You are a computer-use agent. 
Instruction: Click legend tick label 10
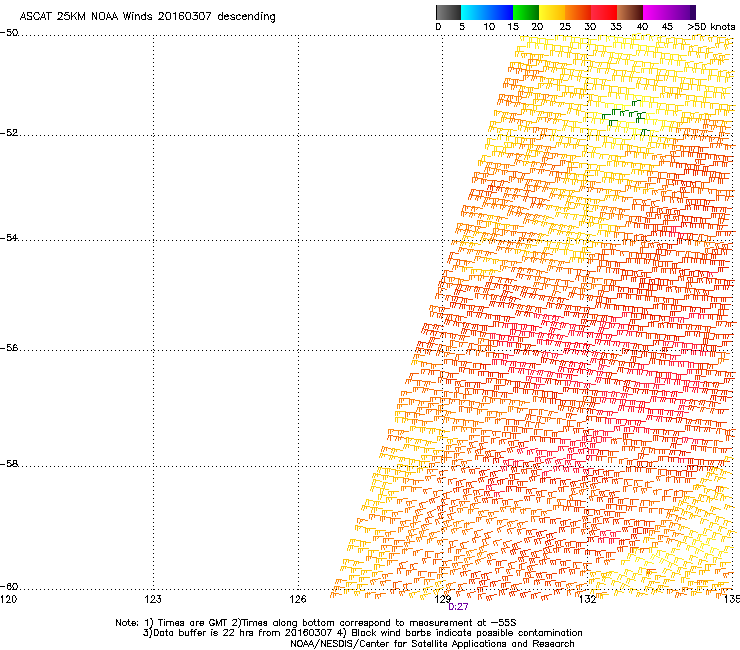(489, 27)
